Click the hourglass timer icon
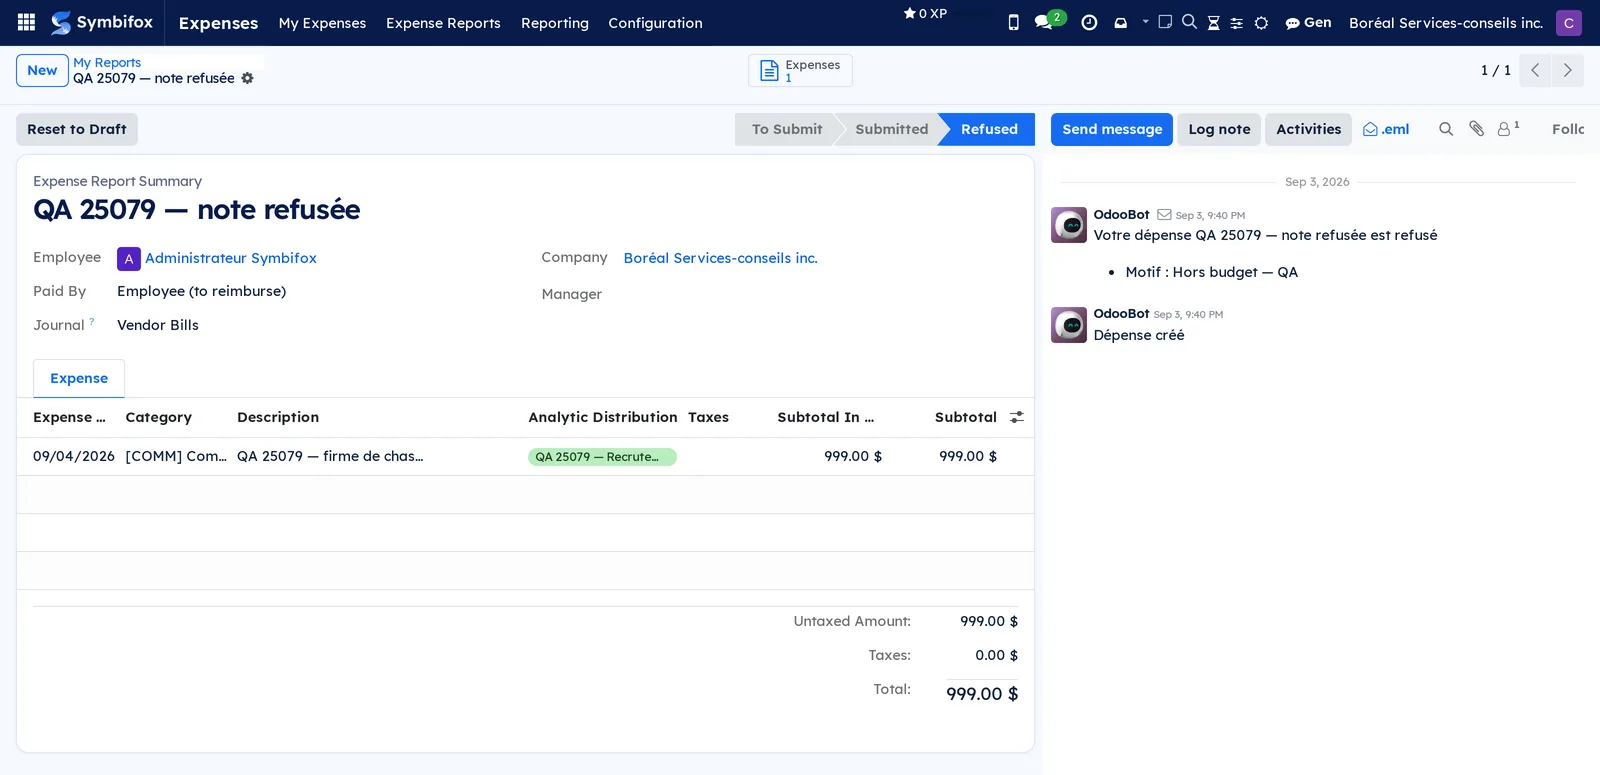 point(1213,22)
